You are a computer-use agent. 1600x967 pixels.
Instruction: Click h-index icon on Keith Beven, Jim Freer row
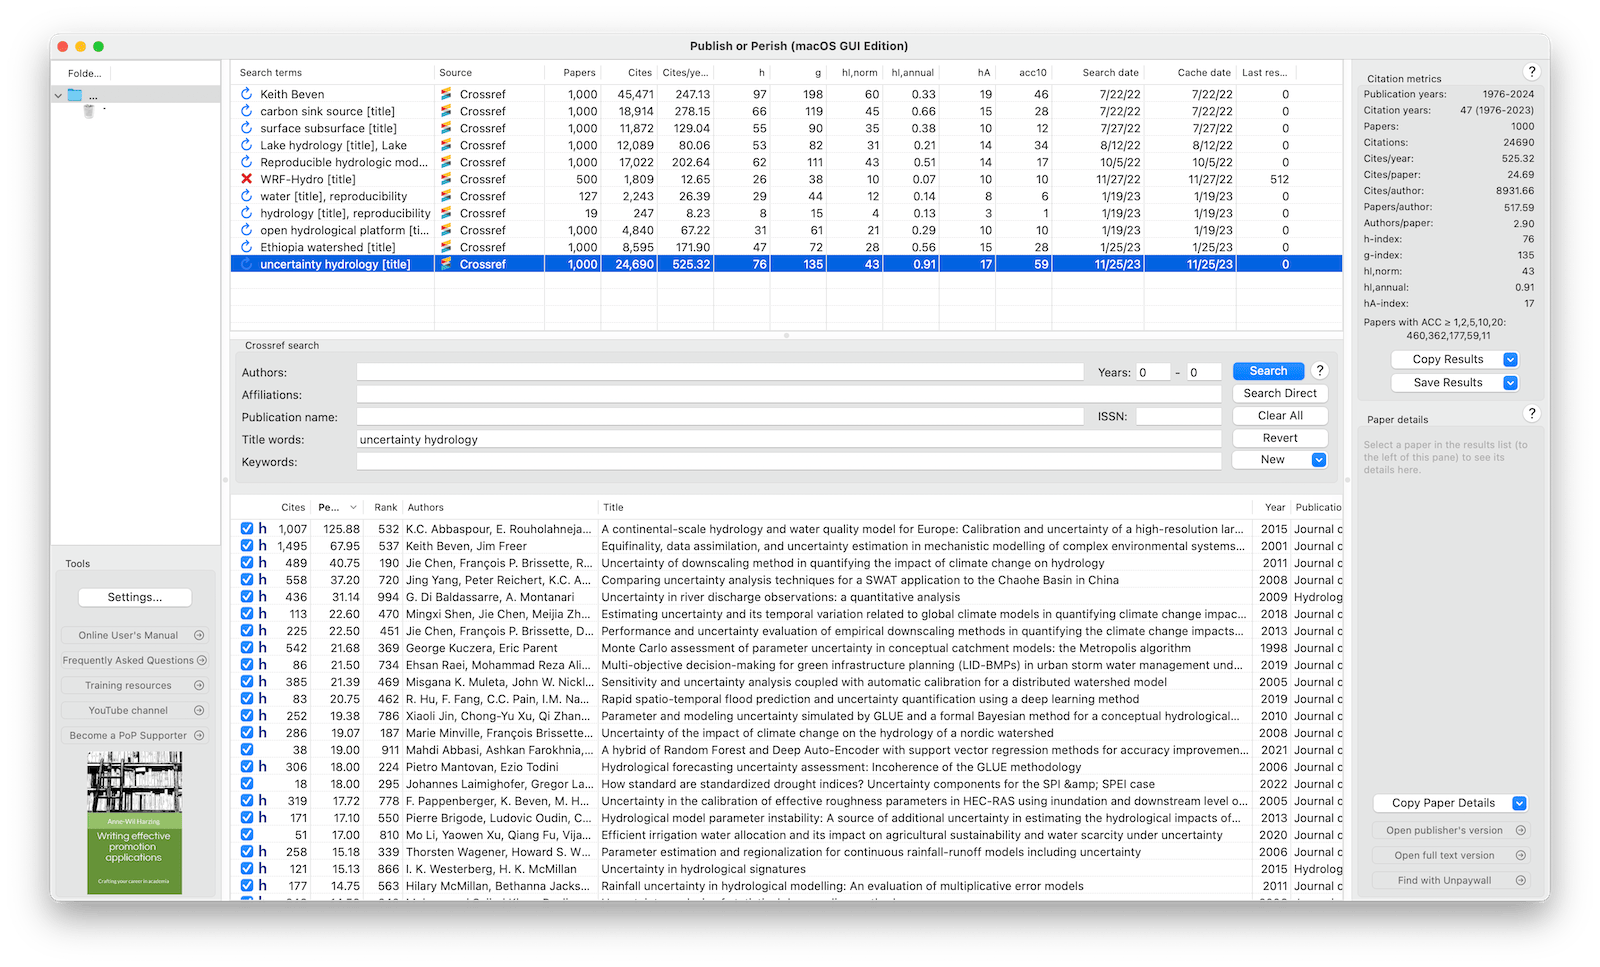263,545
